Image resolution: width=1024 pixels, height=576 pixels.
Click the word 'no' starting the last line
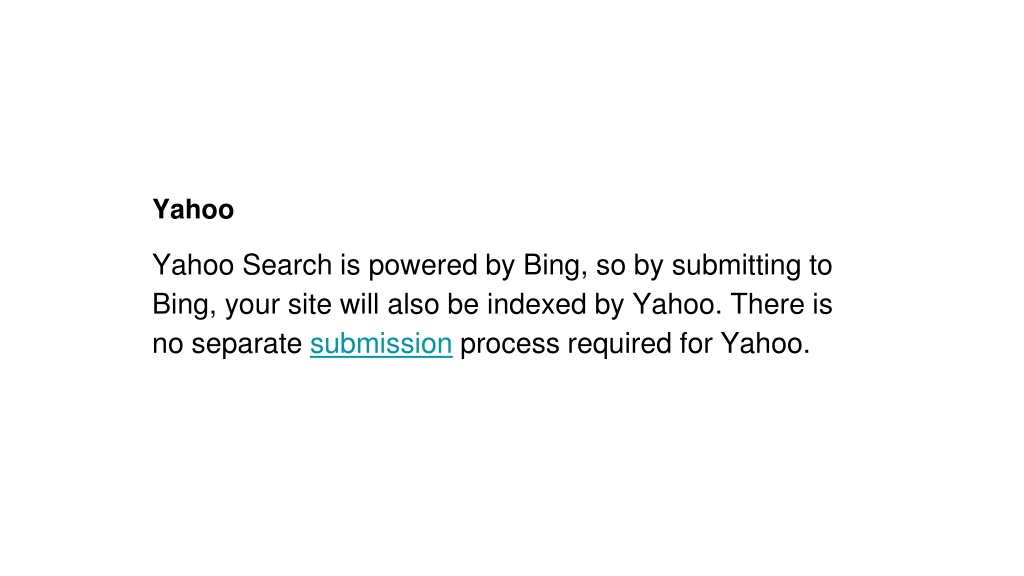(x=168, y=345)
